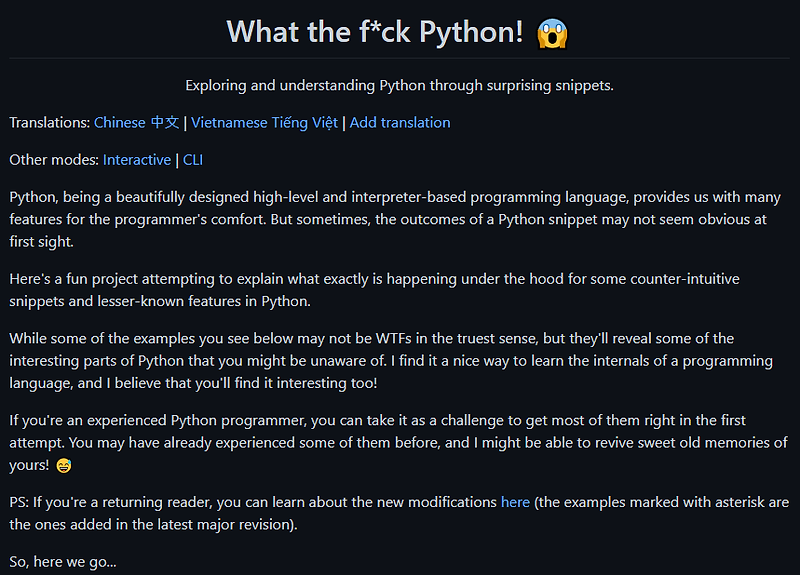Open the Chinese 中文 translation link
The image size is (800, 575).
pyautogui.click(x=136, y=123)
